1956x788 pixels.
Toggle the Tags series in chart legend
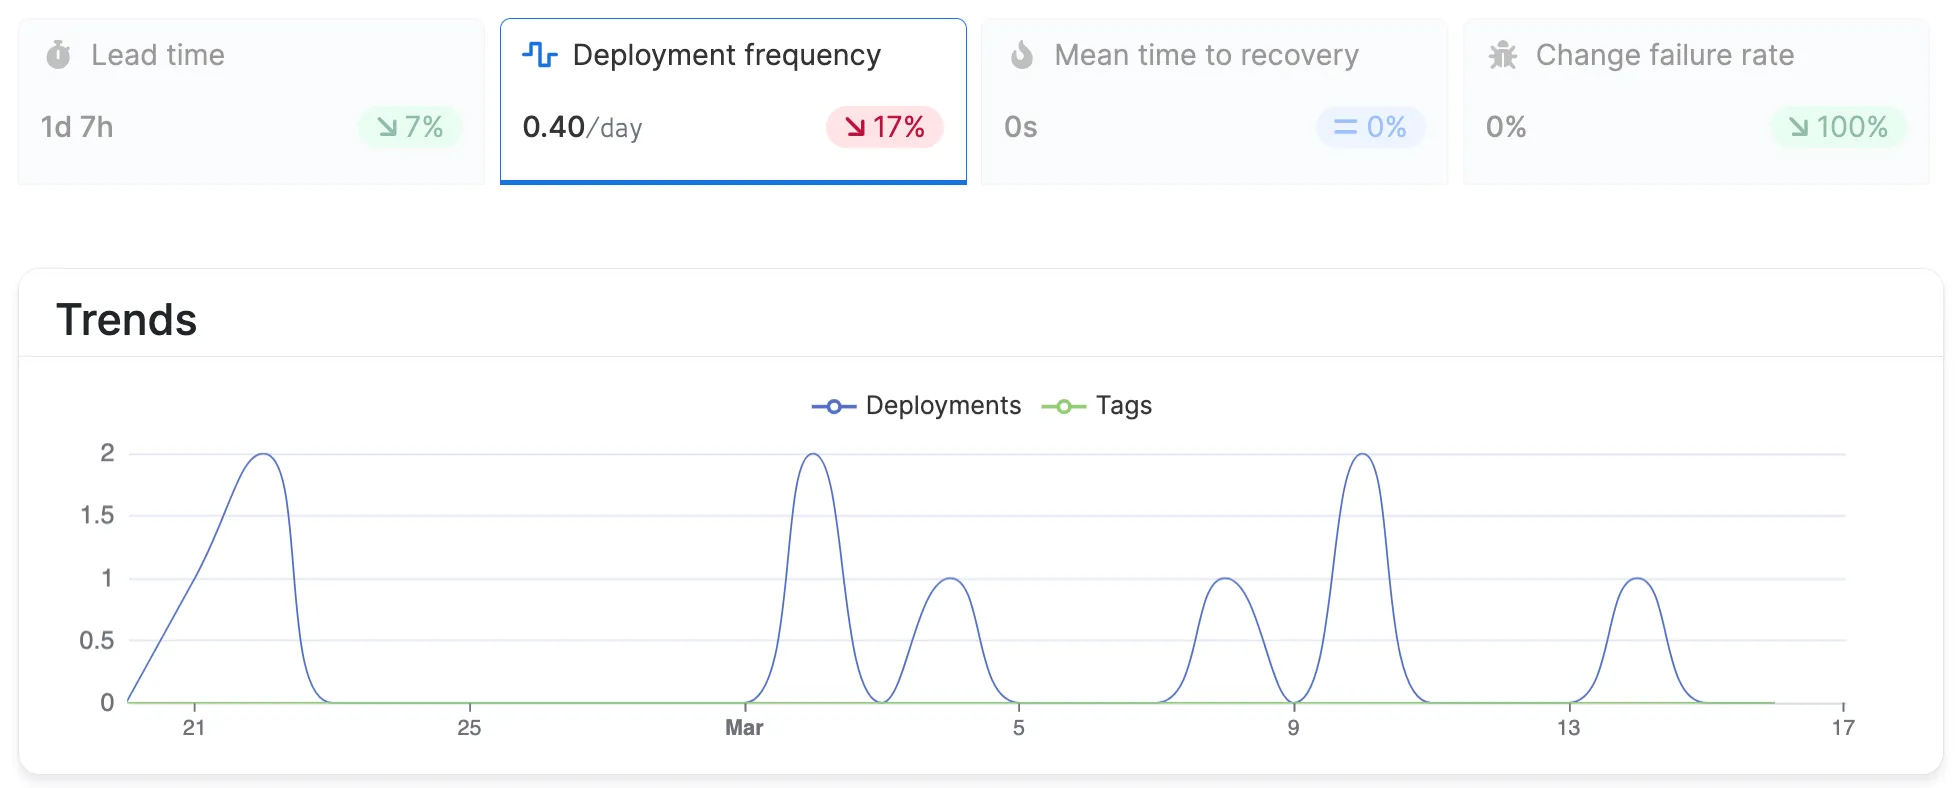click(x=1097, y=406)
